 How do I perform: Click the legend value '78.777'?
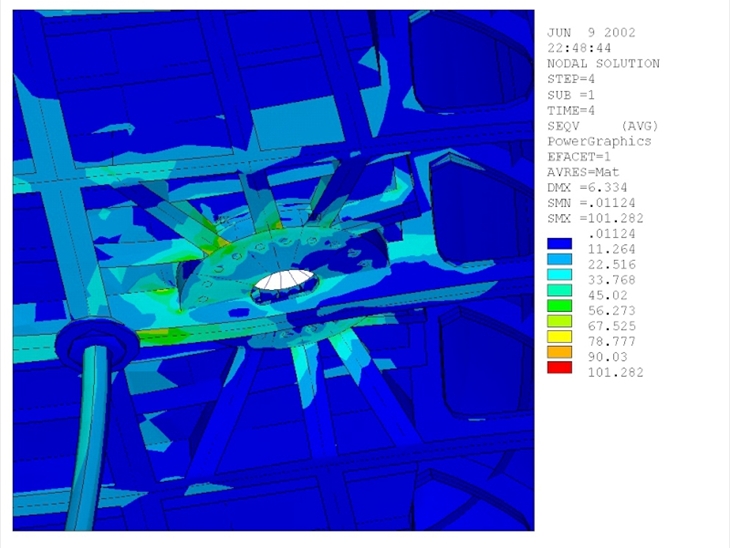point(611,342)
